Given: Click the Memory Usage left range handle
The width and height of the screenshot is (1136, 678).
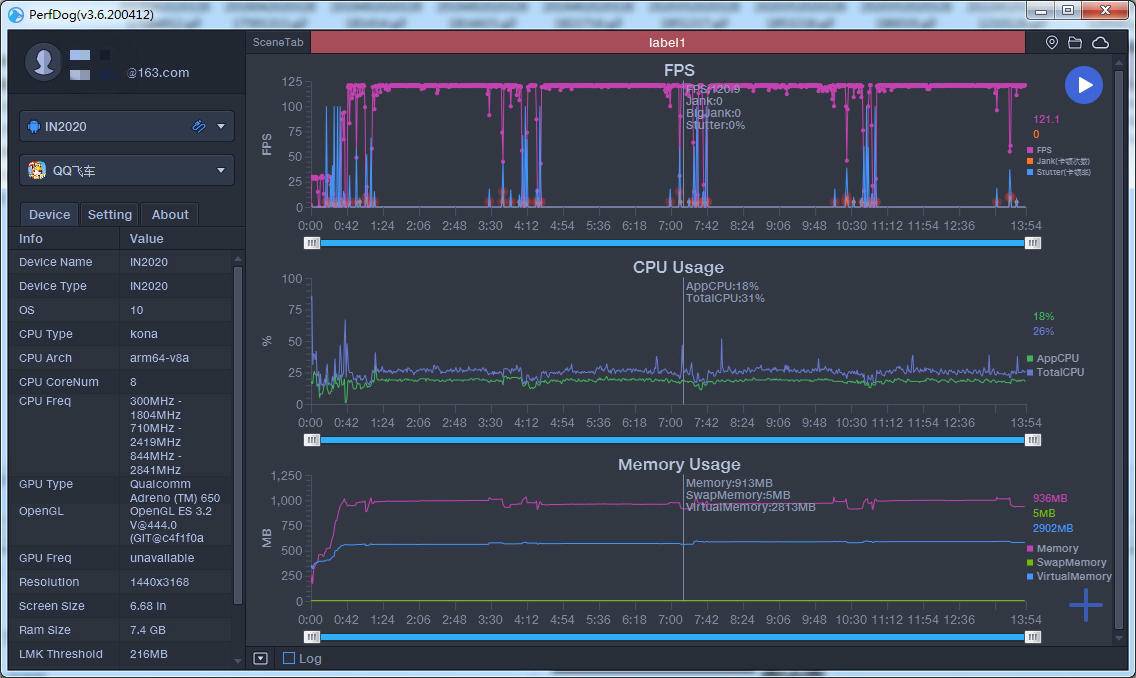Looking at the screenshot, I should click(312, 637).
